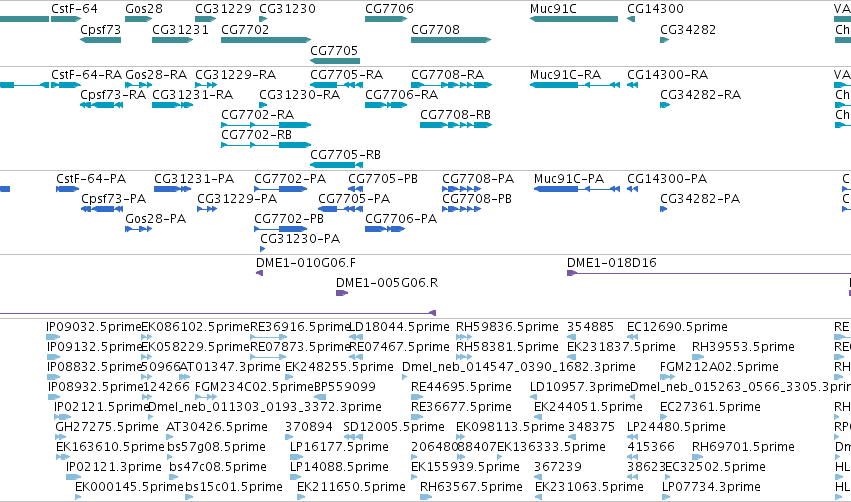Click the Gos28 gene arrow
Screen dimensions: 851x502
(138, 19)
